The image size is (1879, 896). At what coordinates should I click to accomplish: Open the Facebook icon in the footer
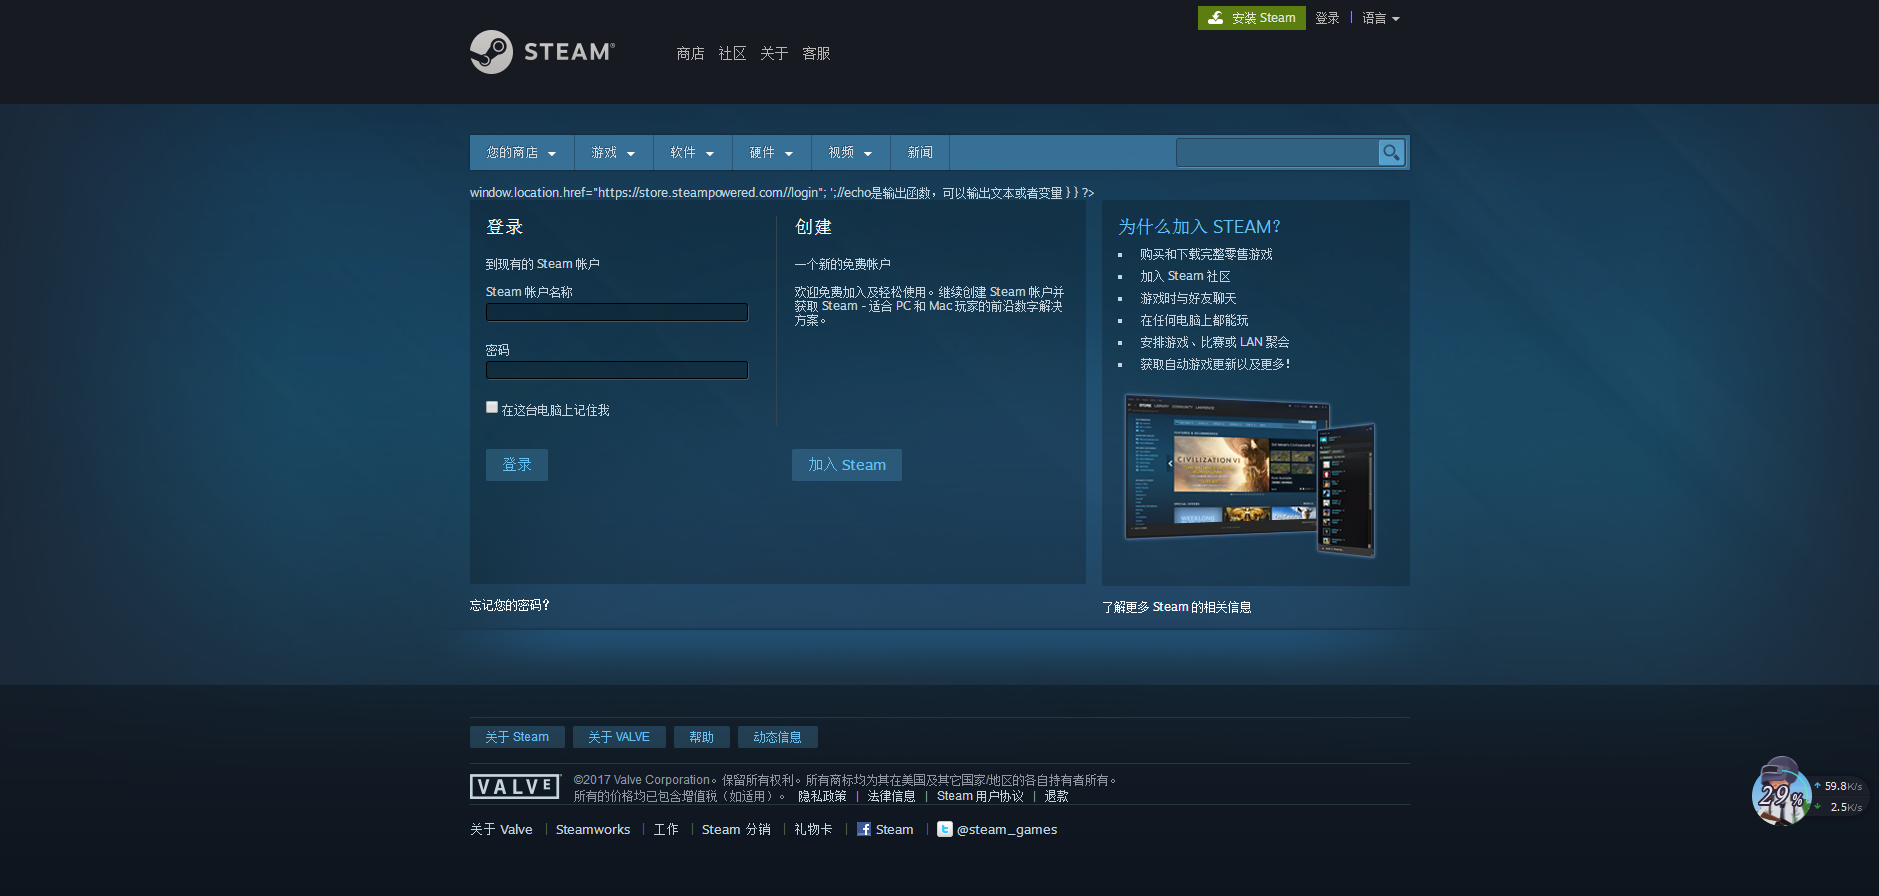[x=864, y=829]
